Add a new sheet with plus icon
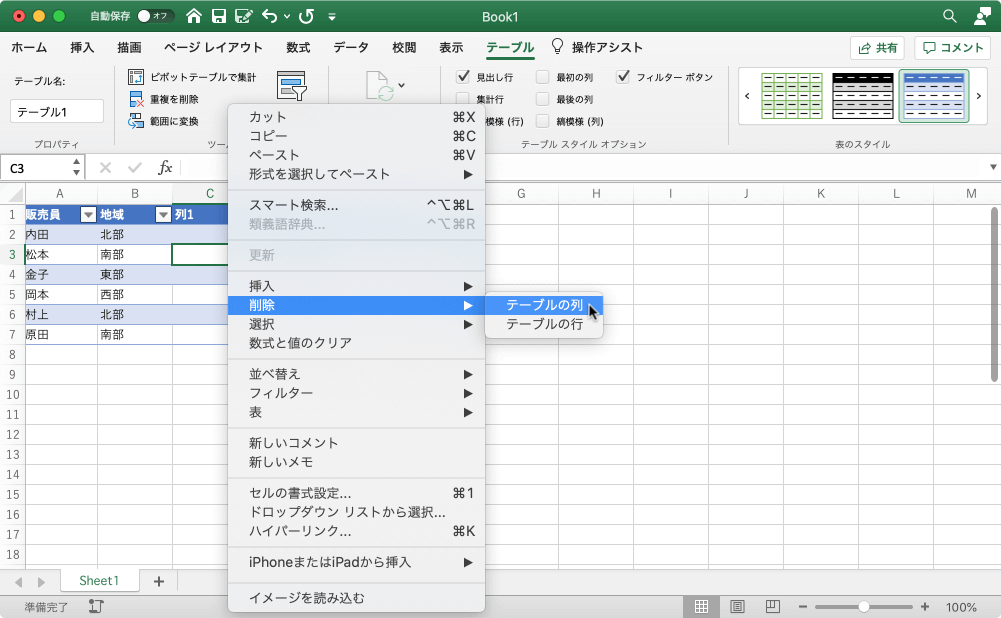 pos(159,581)
